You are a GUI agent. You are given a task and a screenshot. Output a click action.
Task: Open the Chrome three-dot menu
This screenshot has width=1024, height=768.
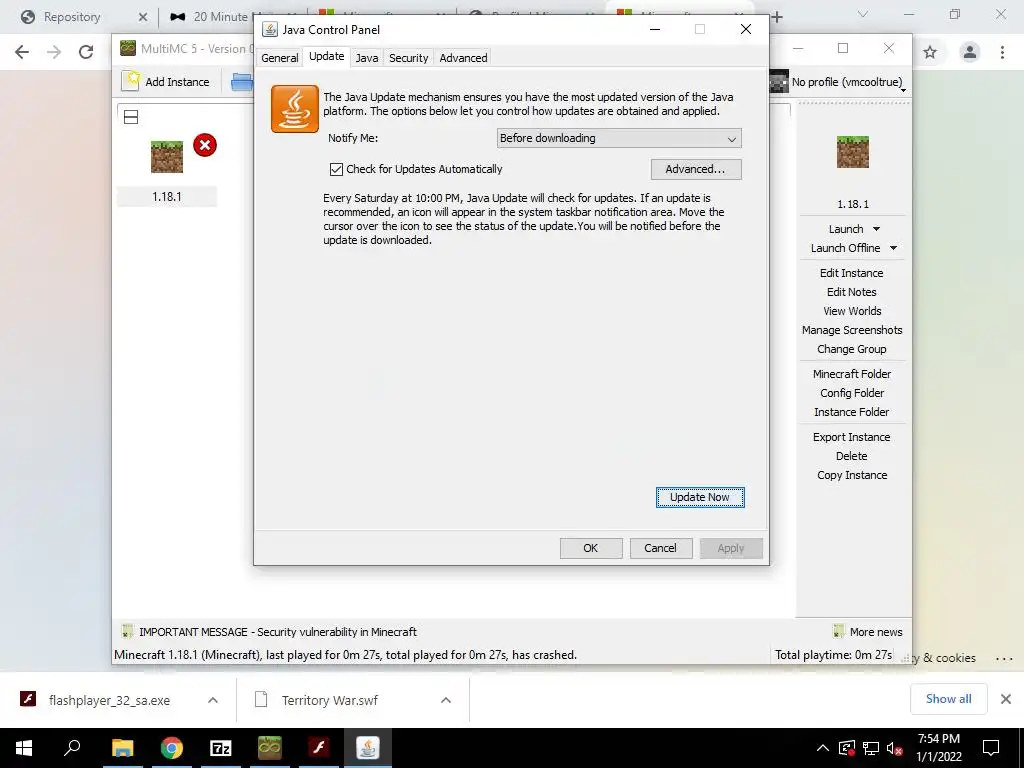(x=1002, y=52)
